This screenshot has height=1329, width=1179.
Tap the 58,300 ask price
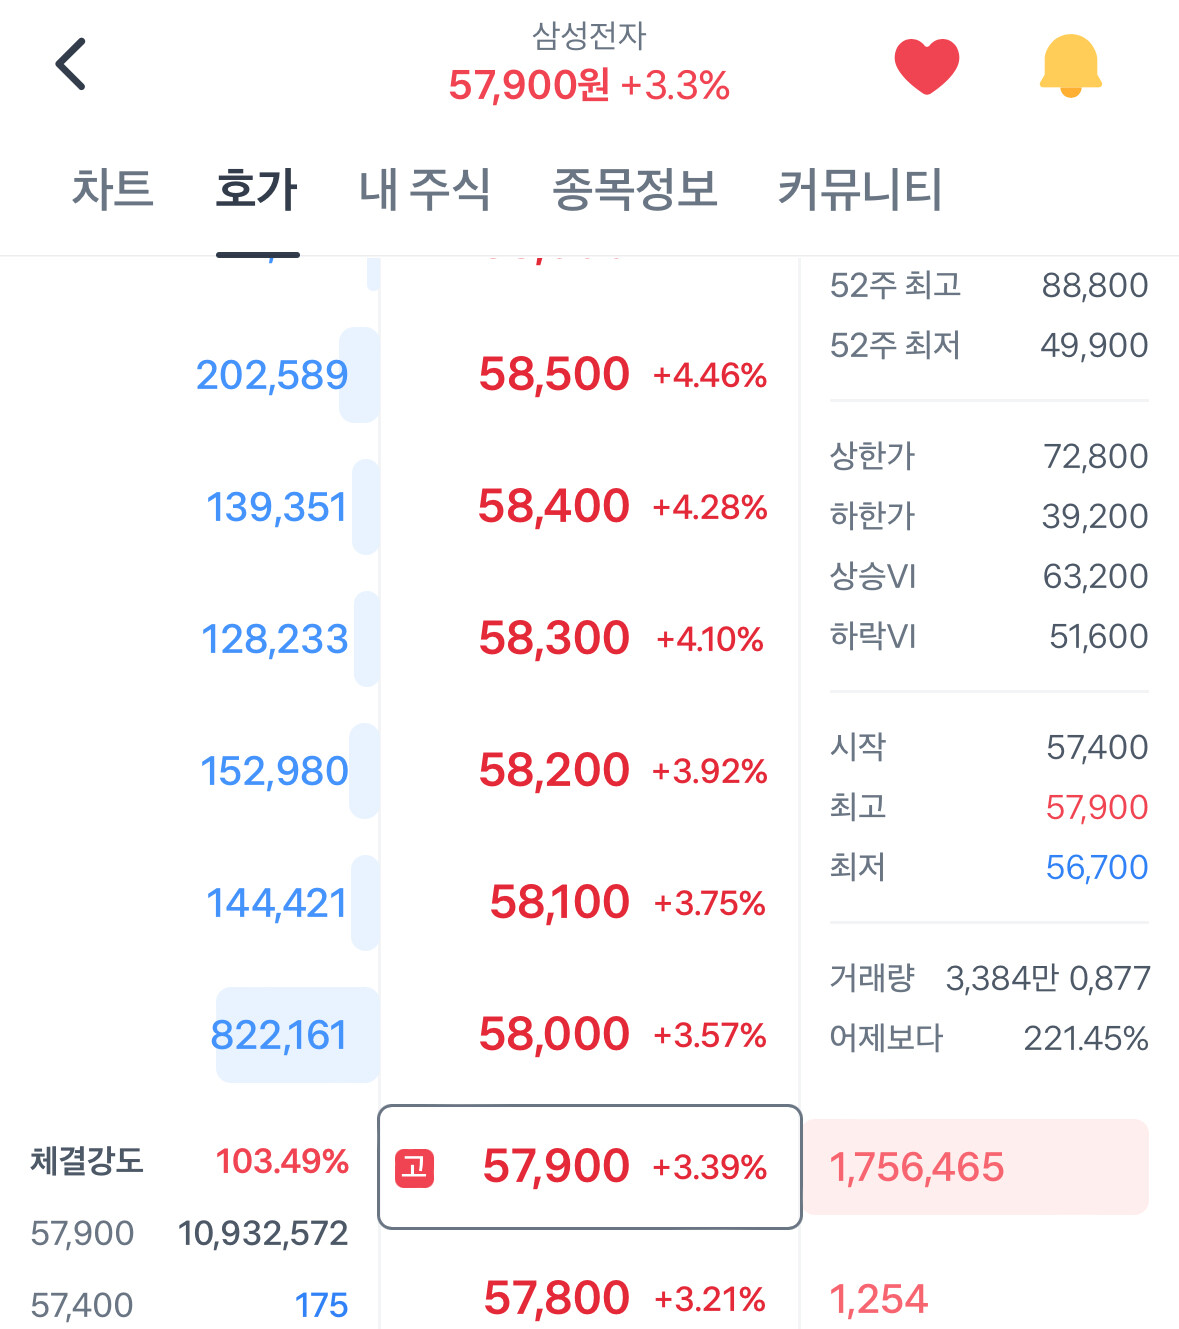(x=590, y=639)
